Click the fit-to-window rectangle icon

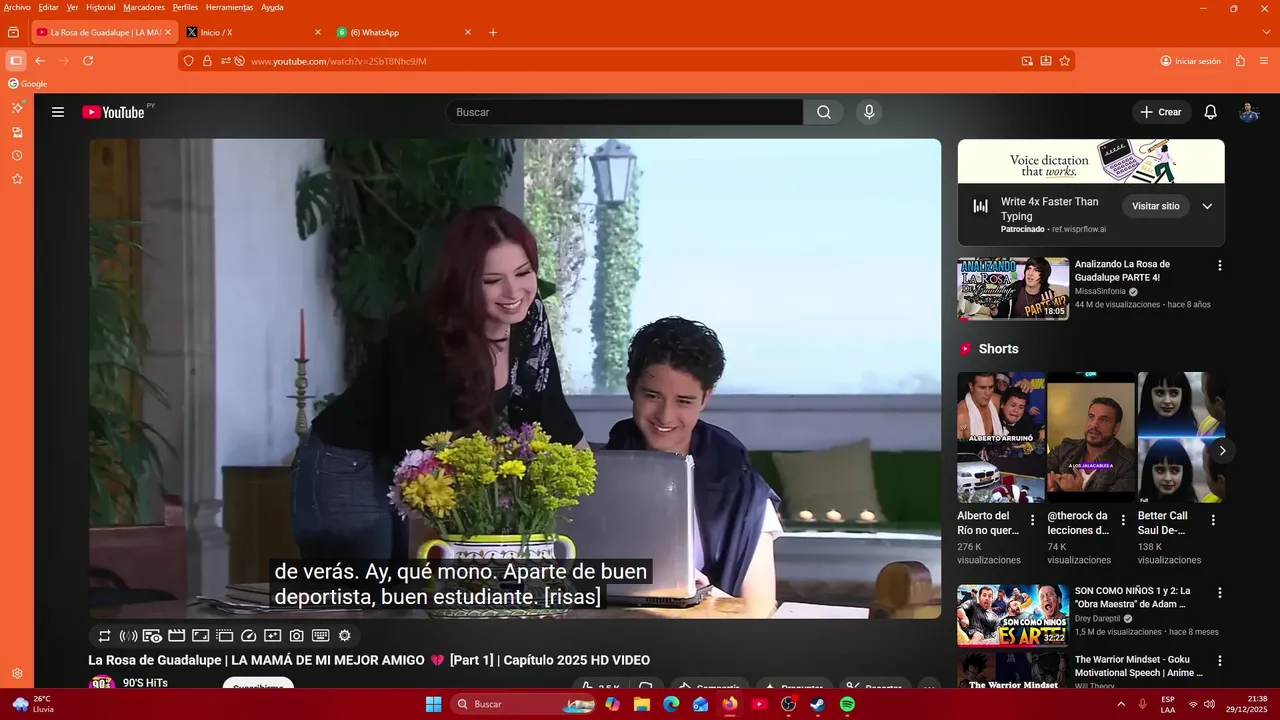click(x=201, y=636)
